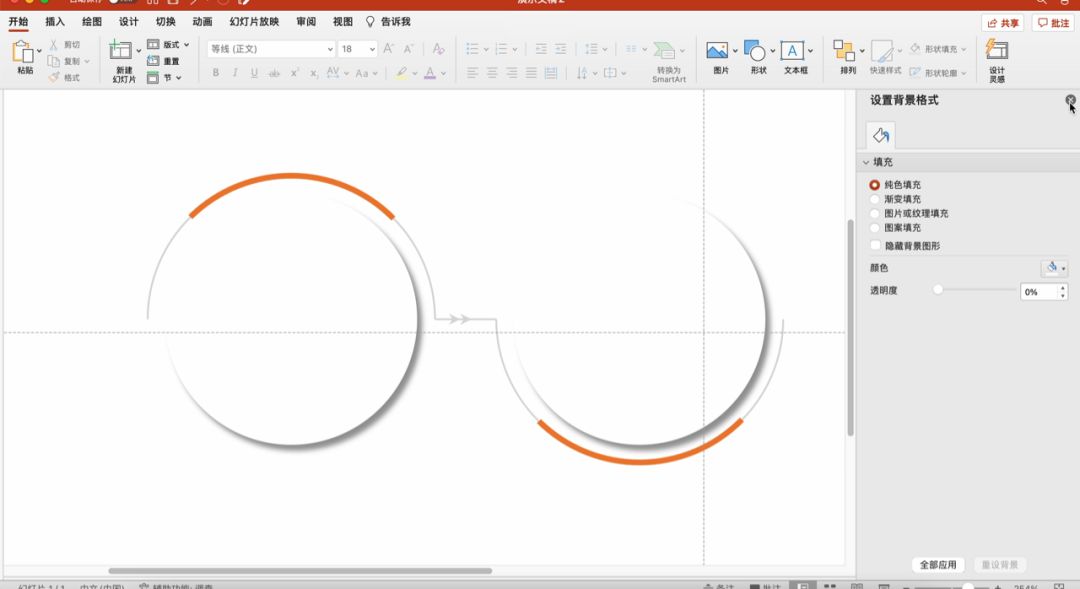Increase list indent level

pos(561,49)
